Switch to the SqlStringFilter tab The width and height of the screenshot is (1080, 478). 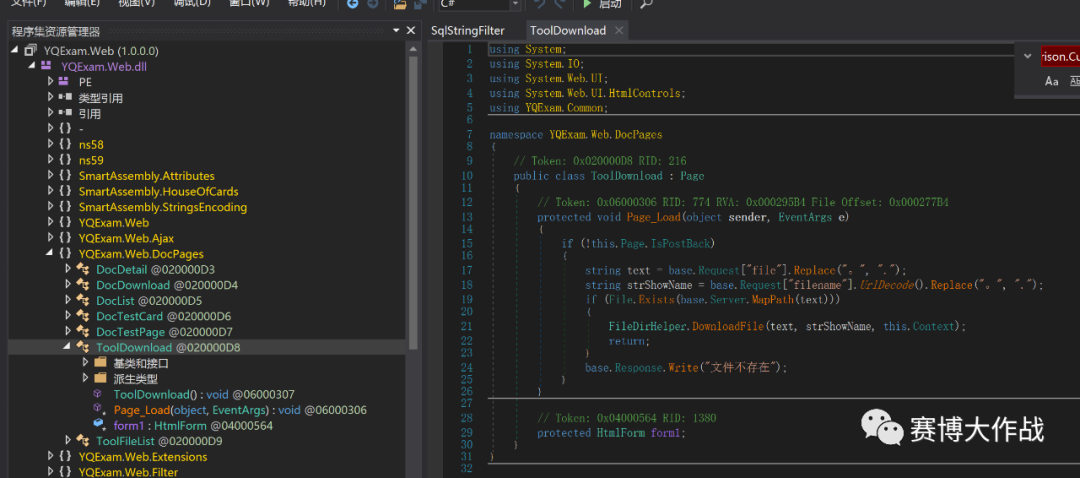(467, 31)
